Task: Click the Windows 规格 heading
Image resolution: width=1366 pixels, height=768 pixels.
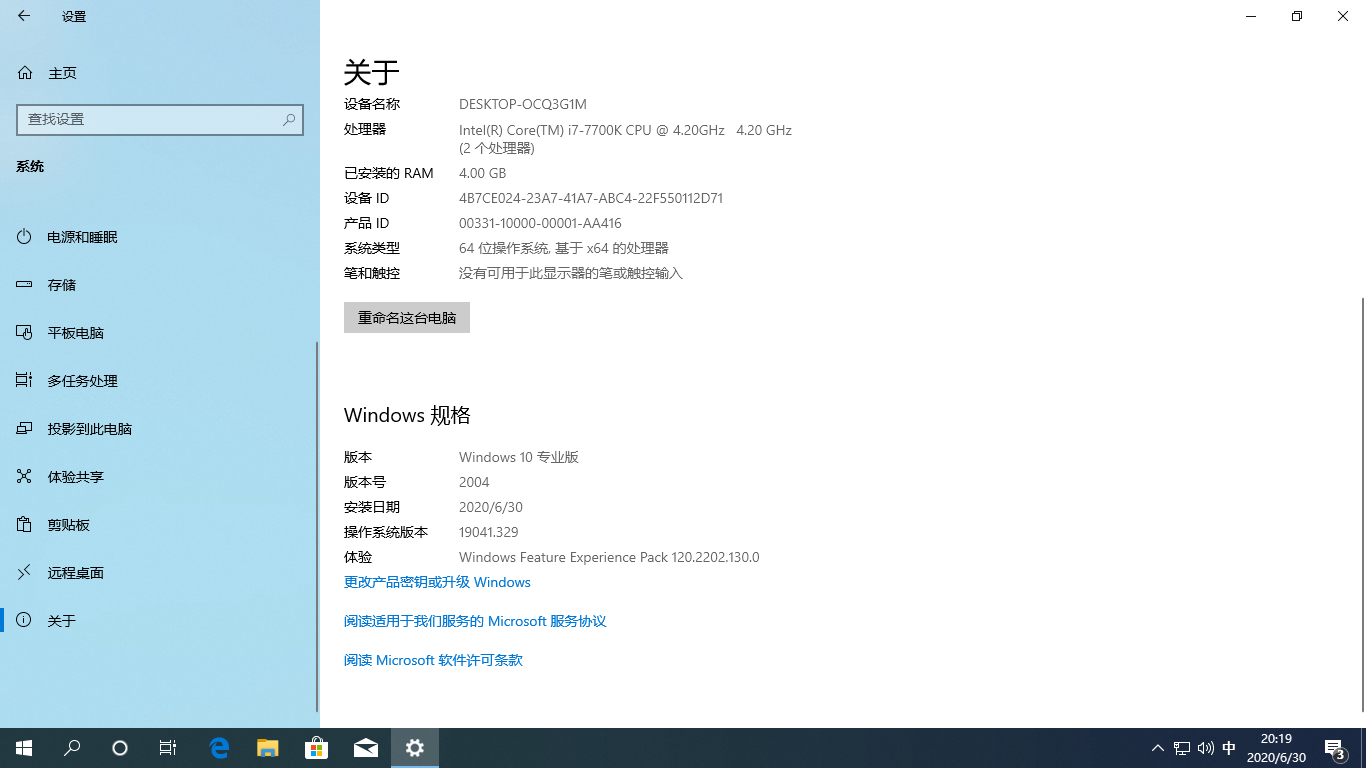Action: (407, 415)
